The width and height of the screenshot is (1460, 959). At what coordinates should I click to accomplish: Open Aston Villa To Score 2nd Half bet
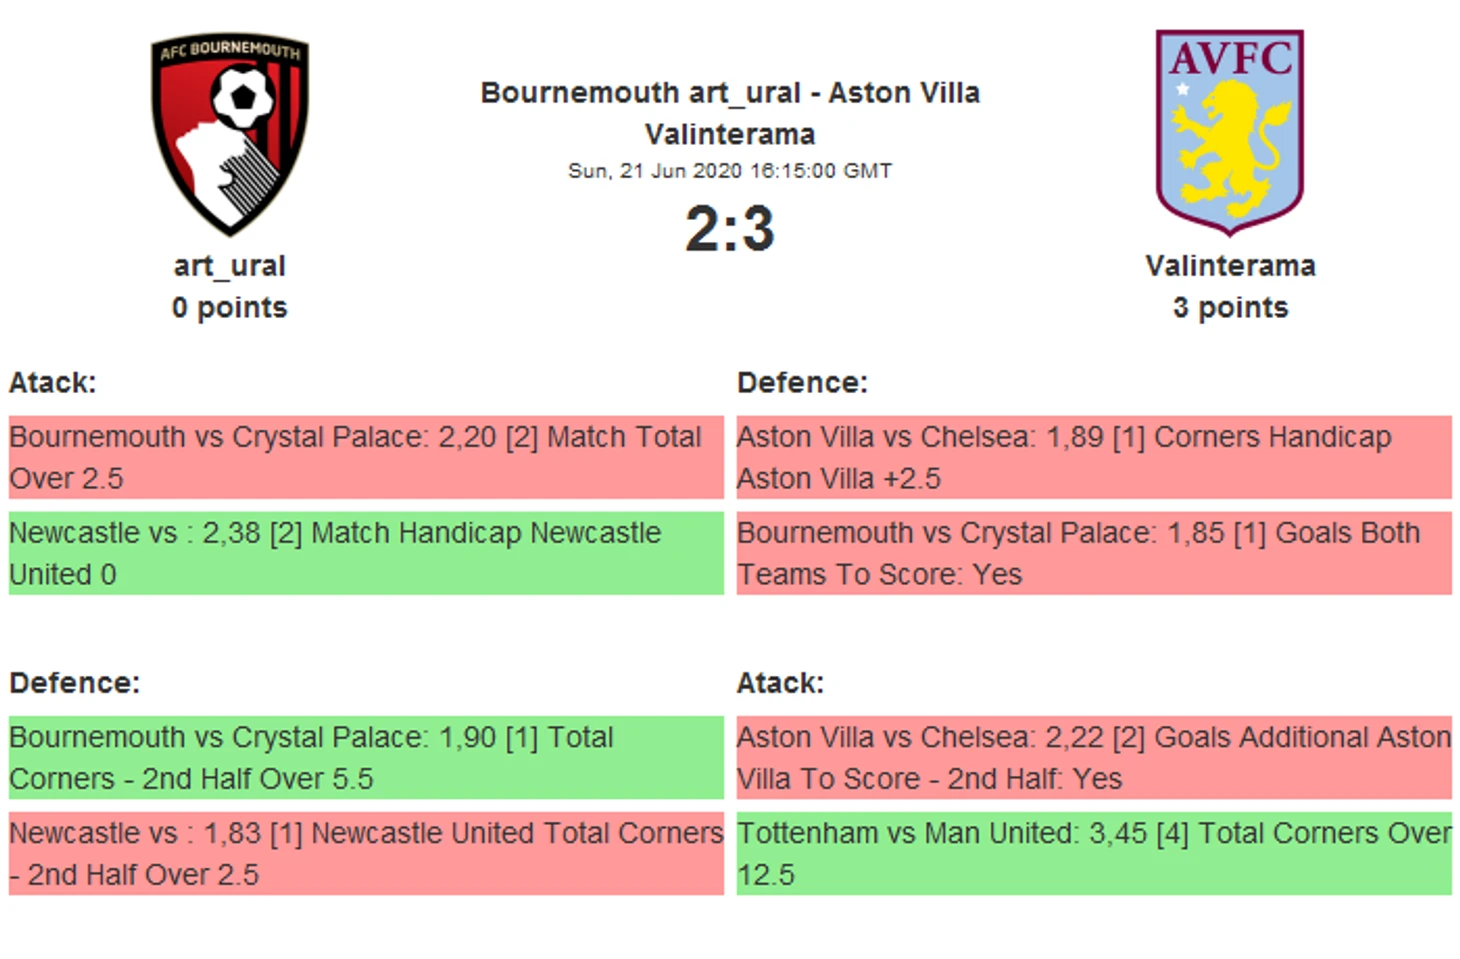click(x=1093, y=757)
